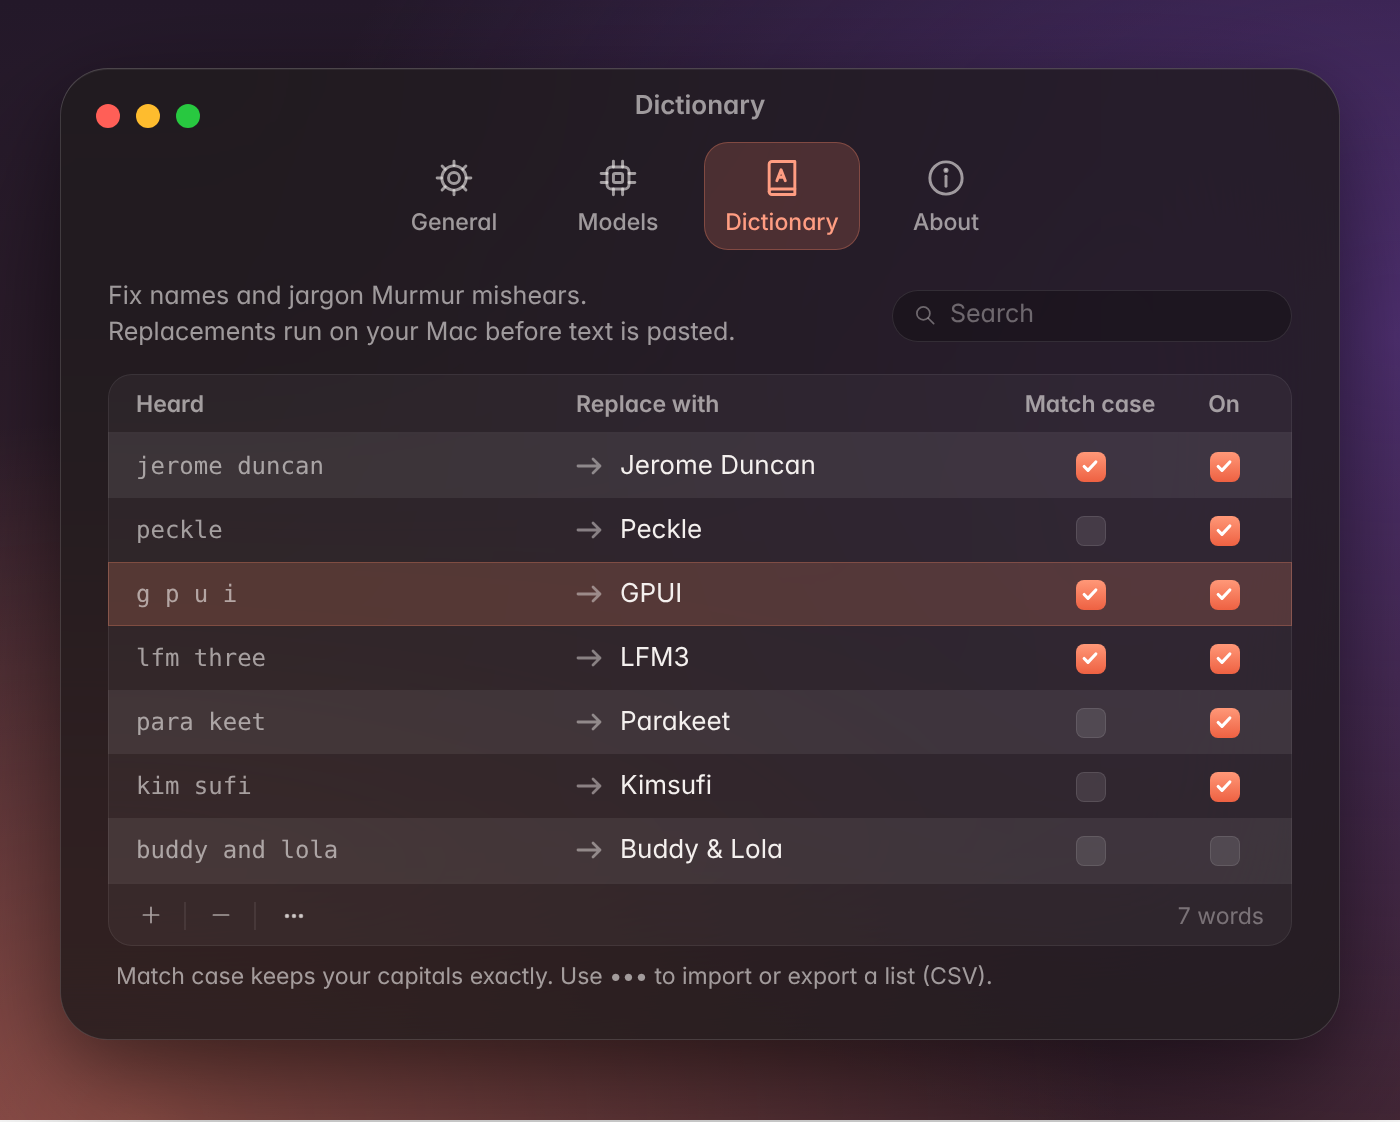Check Match case for para keet
Viewport: 1400px width, 1122px height.
[1091, 723]
